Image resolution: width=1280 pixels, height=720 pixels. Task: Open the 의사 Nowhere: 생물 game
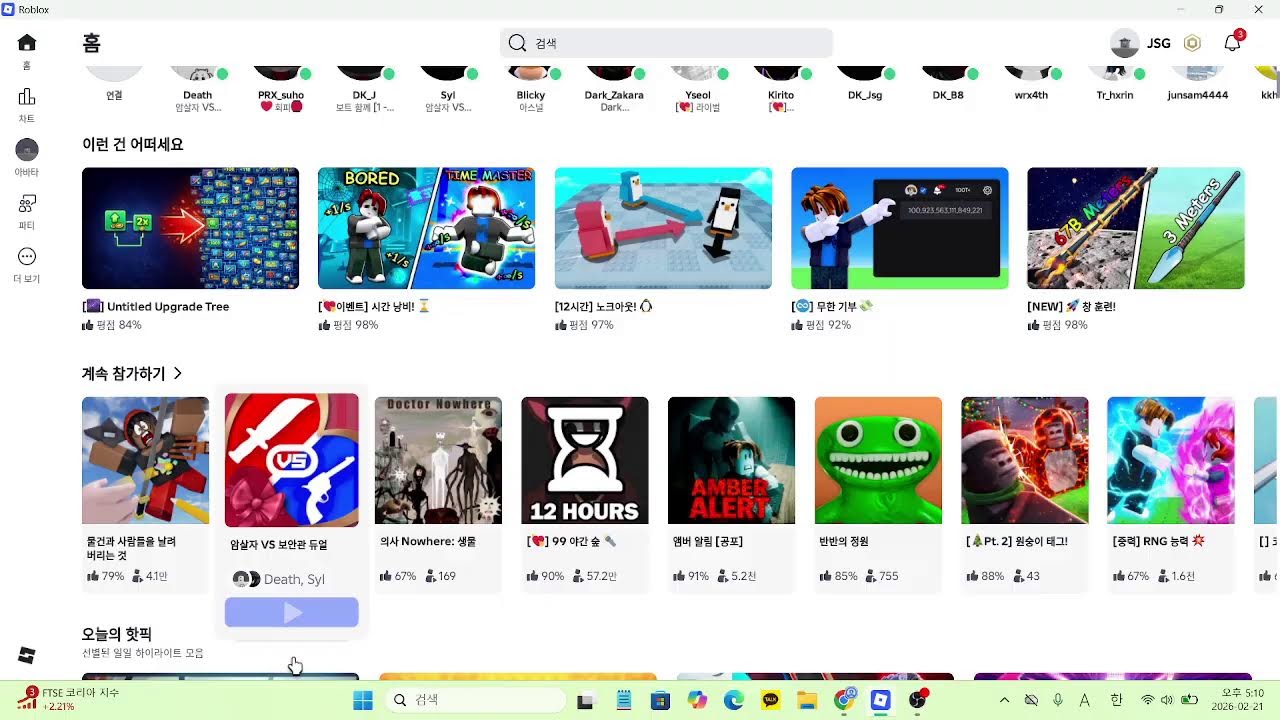(x=438, y=460)
